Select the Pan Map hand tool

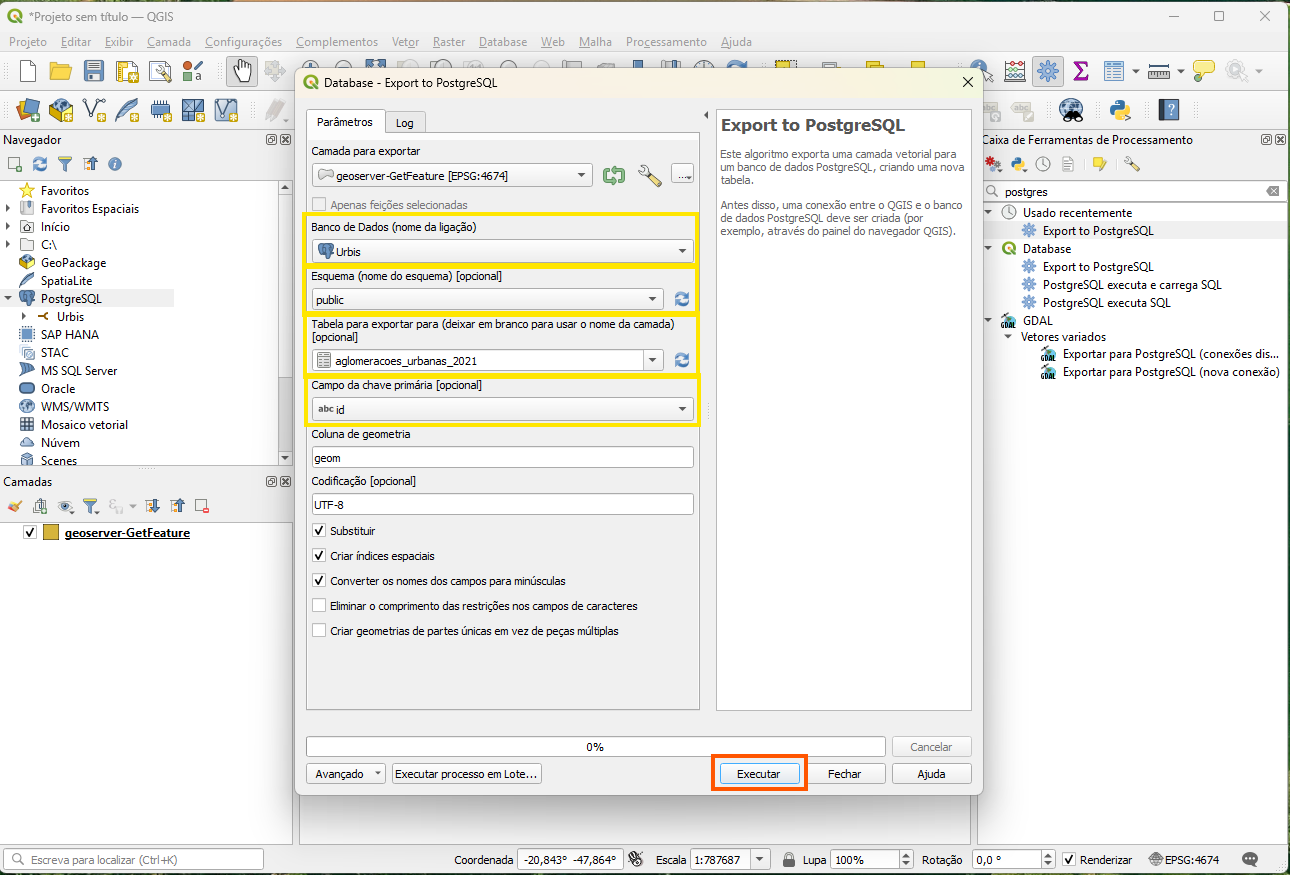pyautogui.click(x=241, y=71)
